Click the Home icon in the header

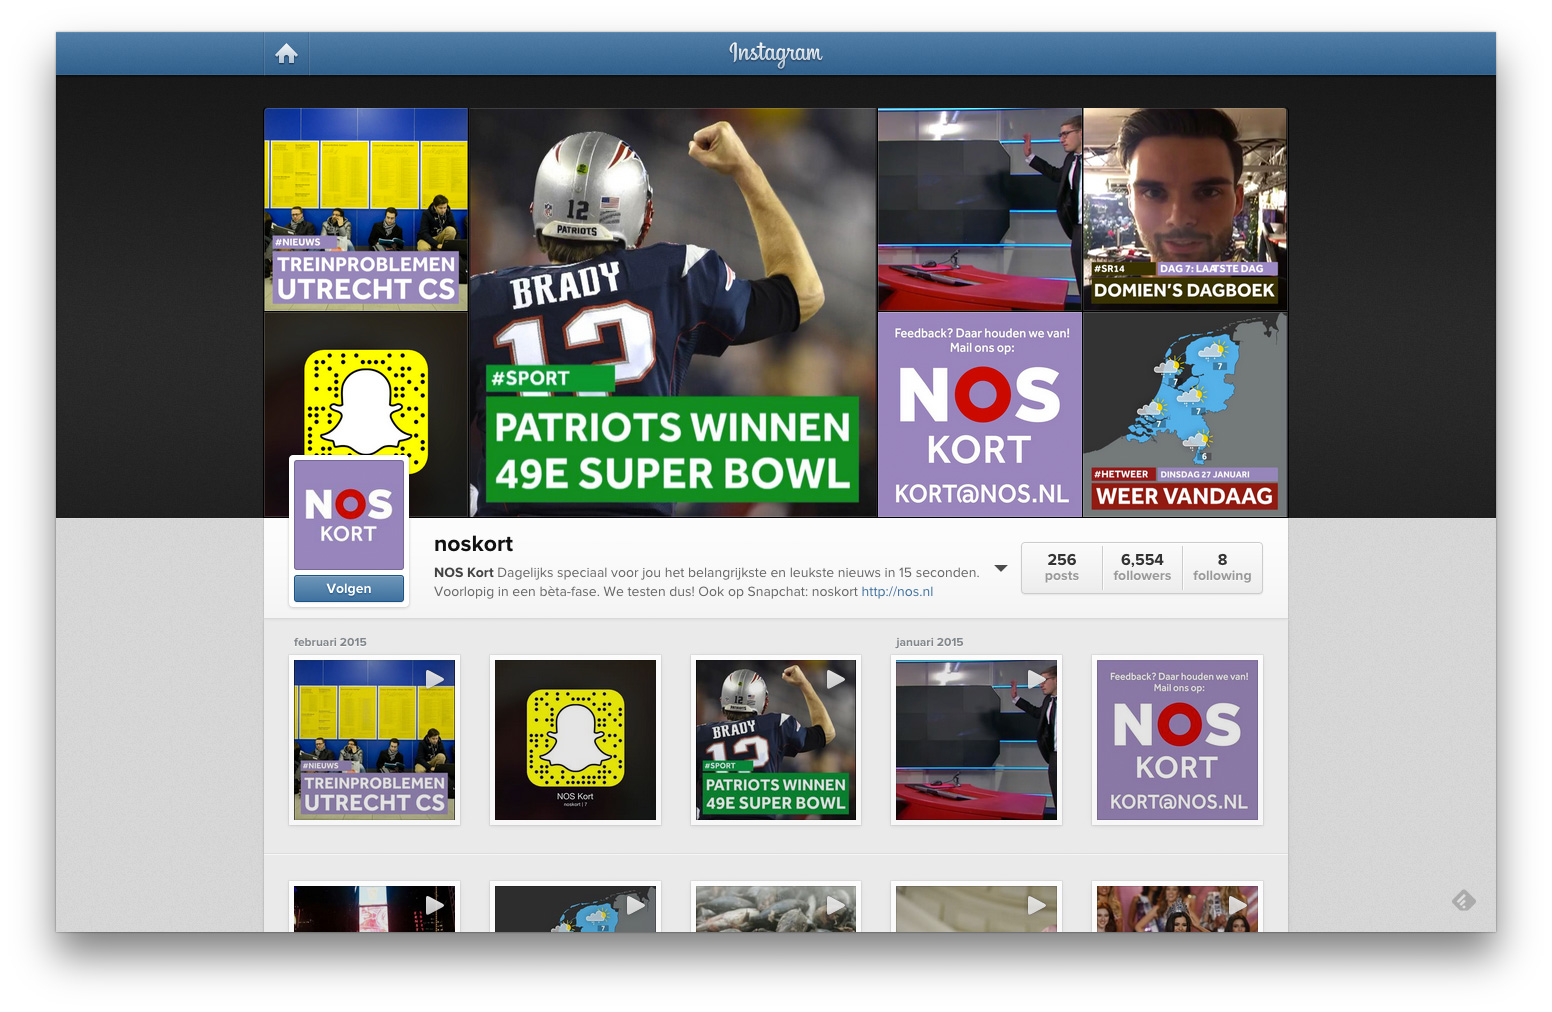(x=286, y=54)
